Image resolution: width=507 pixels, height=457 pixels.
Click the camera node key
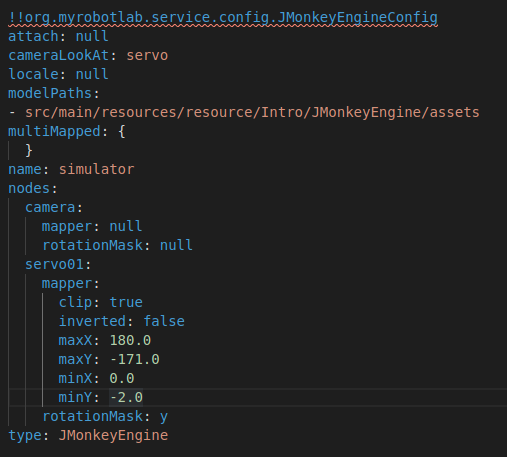[50, 207]
